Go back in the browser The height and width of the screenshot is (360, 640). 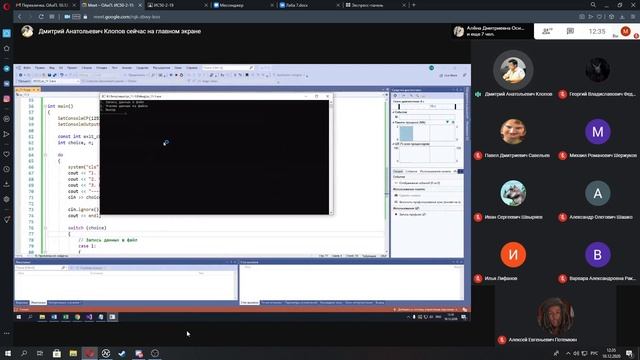click(19, 17)
